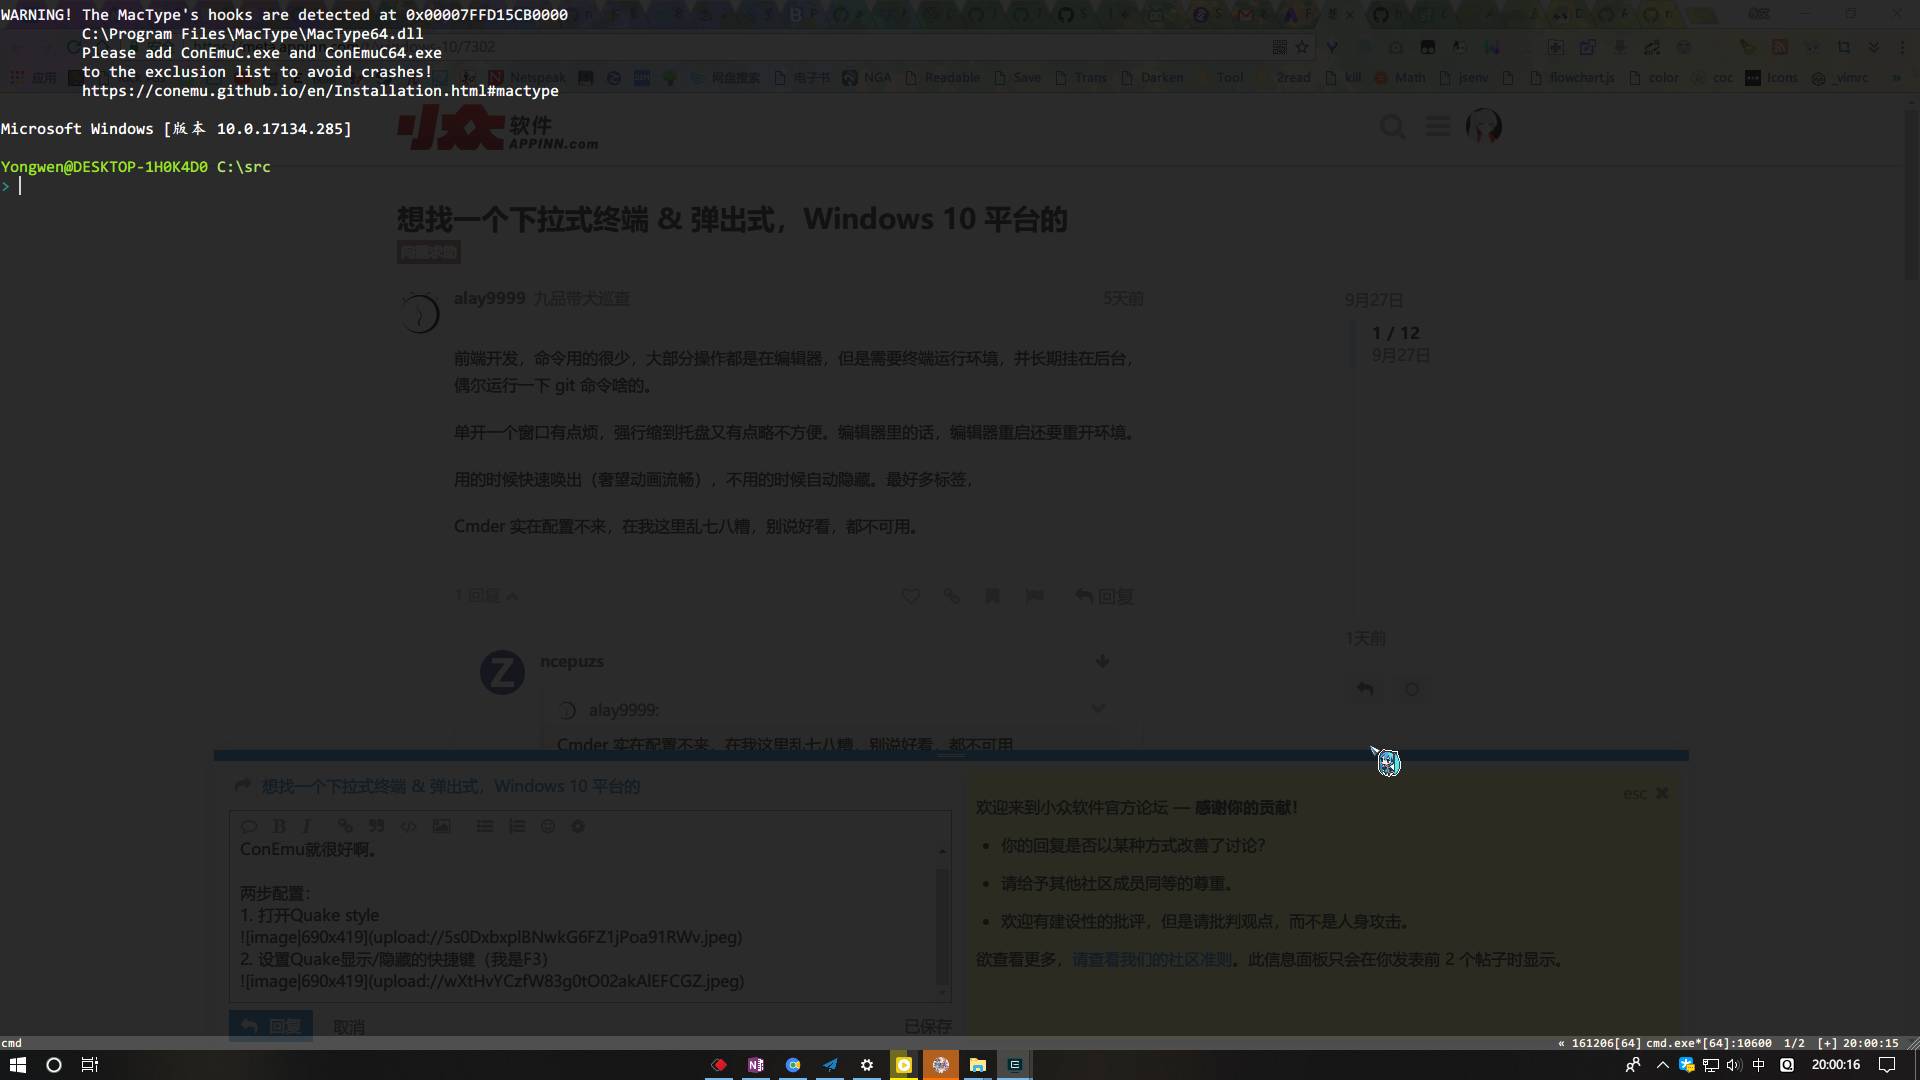
Task: Click the upload image icon in editor
Action: click(x=441, y=826)
